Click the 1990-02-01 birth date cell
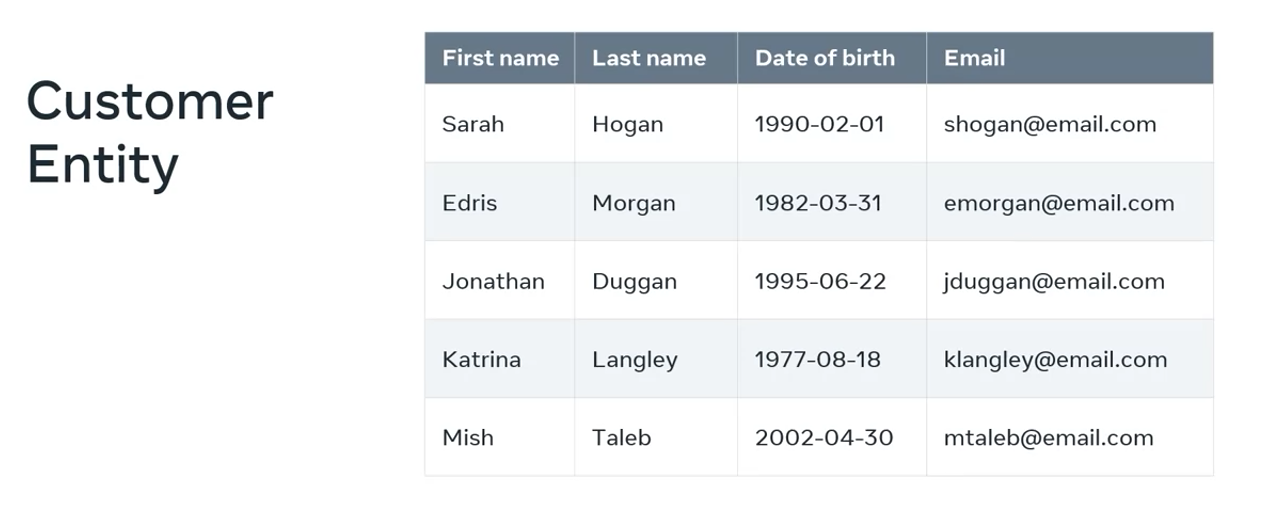 (819, 124)
